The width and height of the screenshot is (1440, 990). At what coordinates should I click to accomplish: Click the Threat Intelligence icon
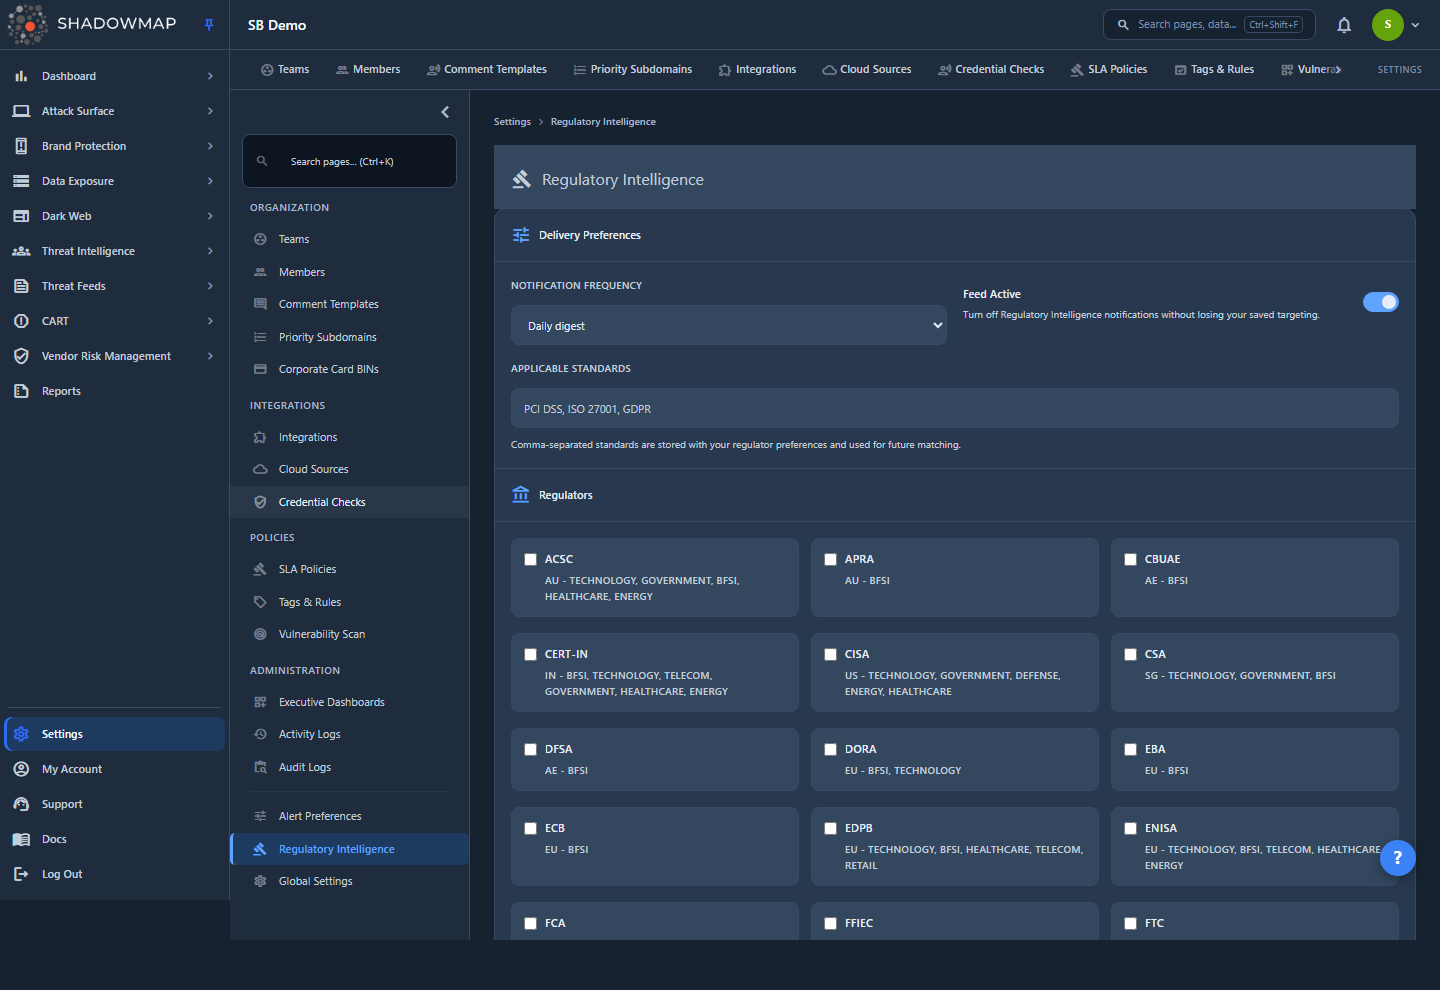pos(21,251)
